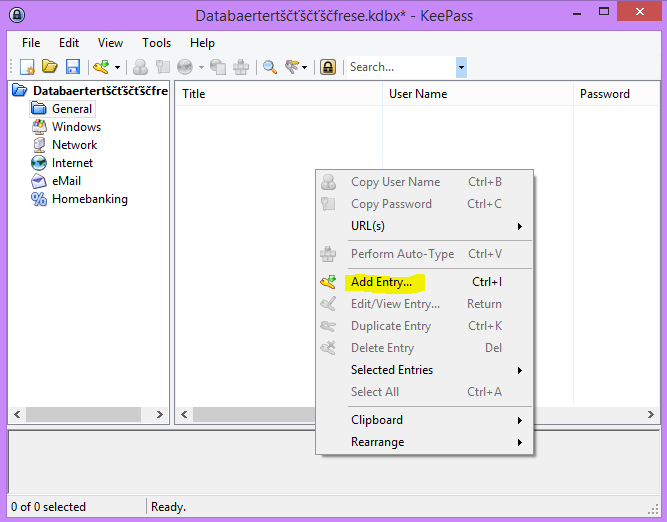This screenshot has width=667, height=522.
Task: Select the eMail group
Action: click(x=66, y=181)
